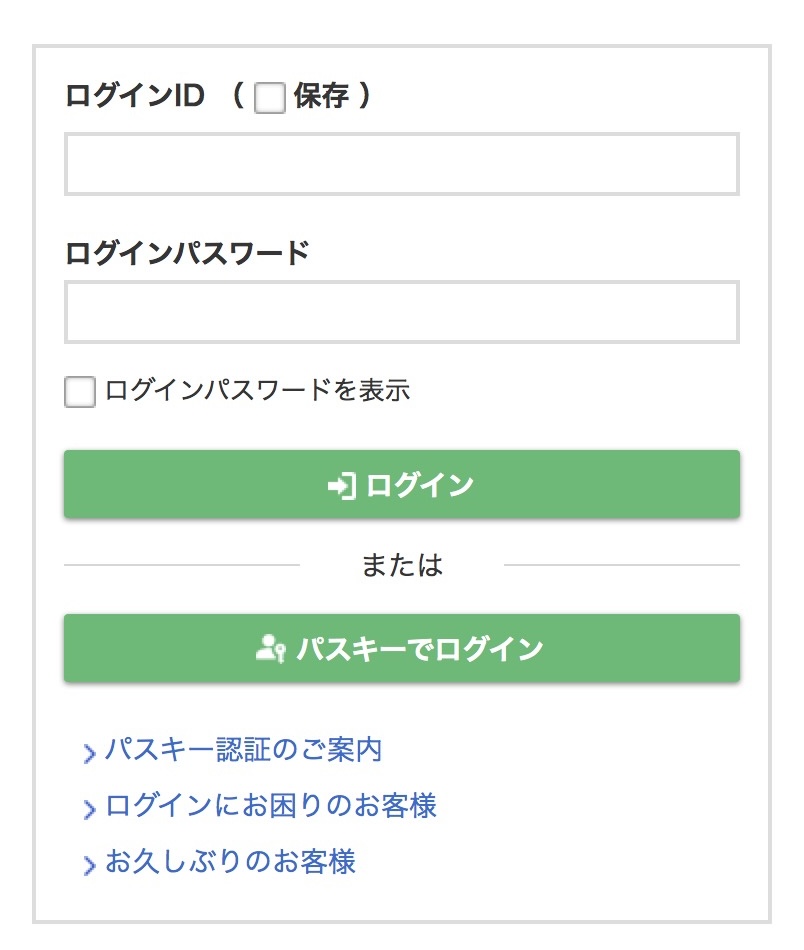
Task: Focus the ログインパスワード input field
Action: pos(401,312)
